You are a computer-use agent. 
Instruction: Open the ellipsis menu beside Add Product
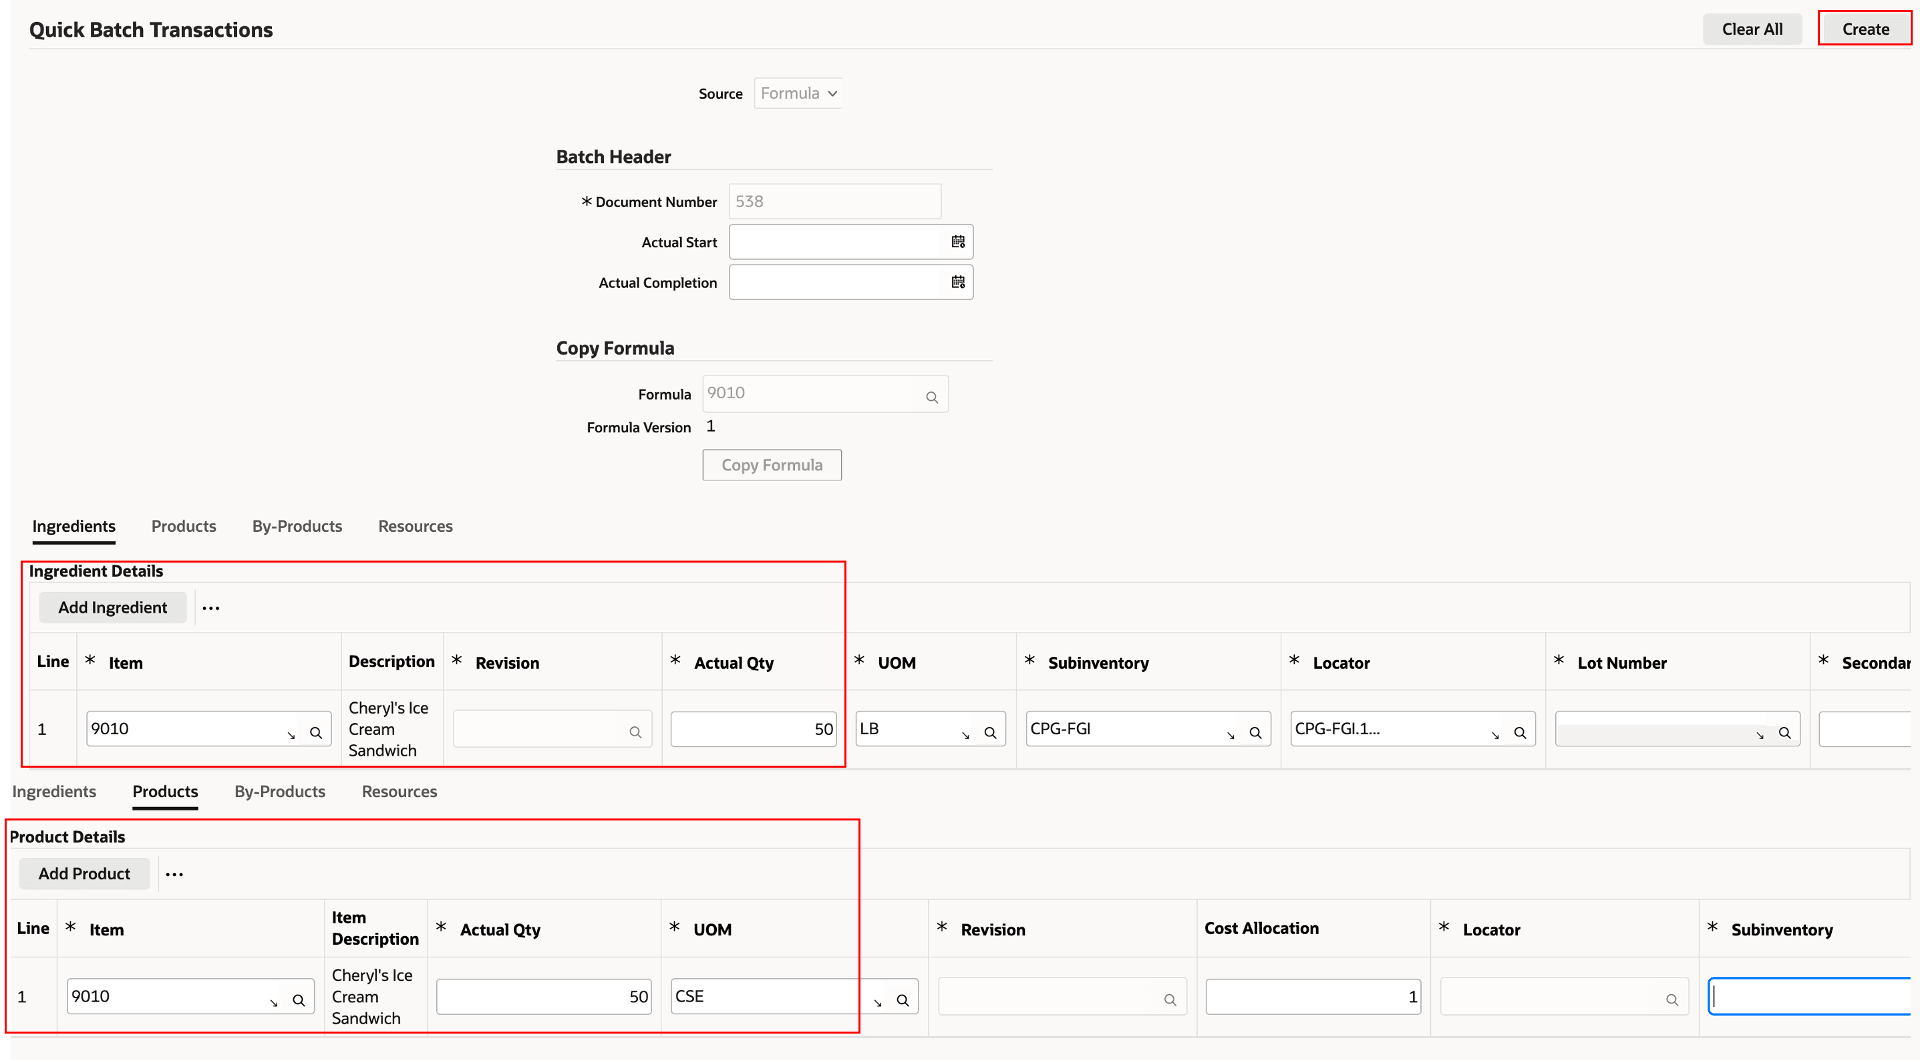tap(175, 873)
